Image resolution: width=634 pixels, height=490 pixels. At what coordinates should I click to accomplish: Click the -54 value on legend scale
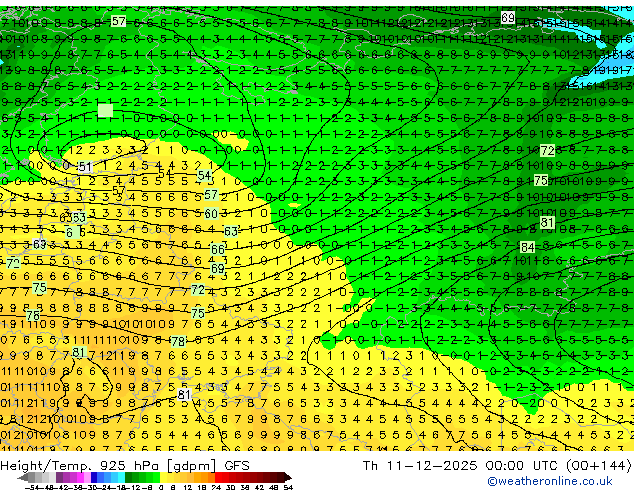tap(32, 487)
